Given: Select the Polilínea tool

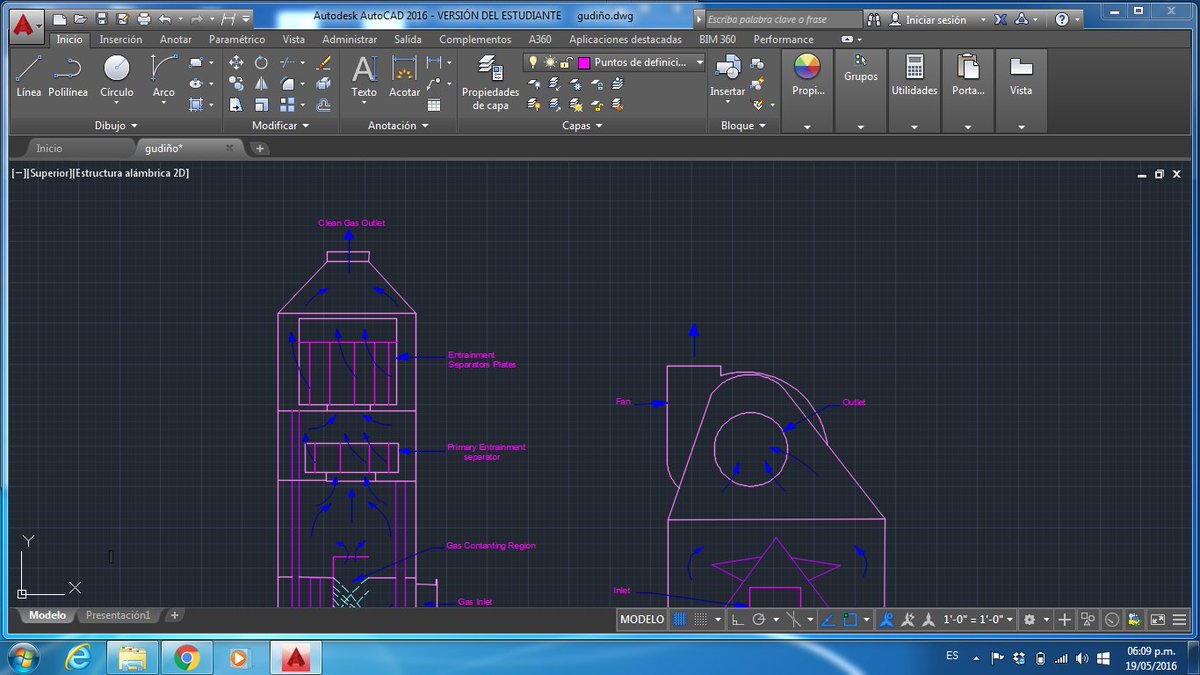Looking at the screenshot, I should (68, 76).
